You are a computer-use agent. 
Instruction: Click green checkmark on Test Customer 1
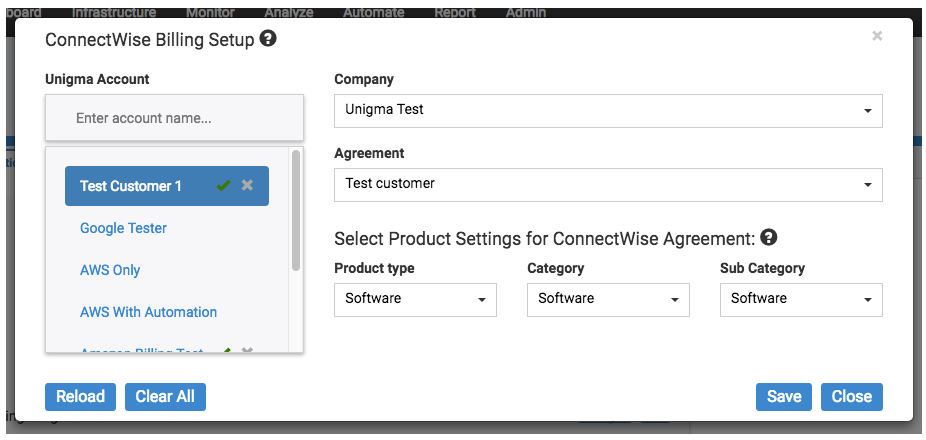[x=223, y=186]
